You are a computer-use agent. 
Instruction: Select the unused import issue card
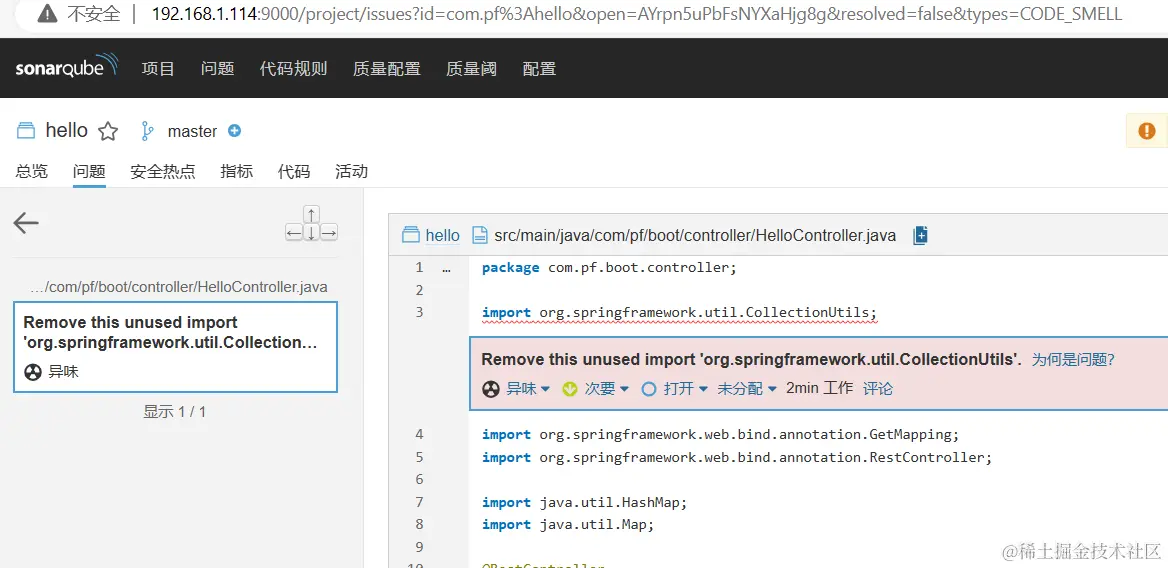[x=176, y=347]
